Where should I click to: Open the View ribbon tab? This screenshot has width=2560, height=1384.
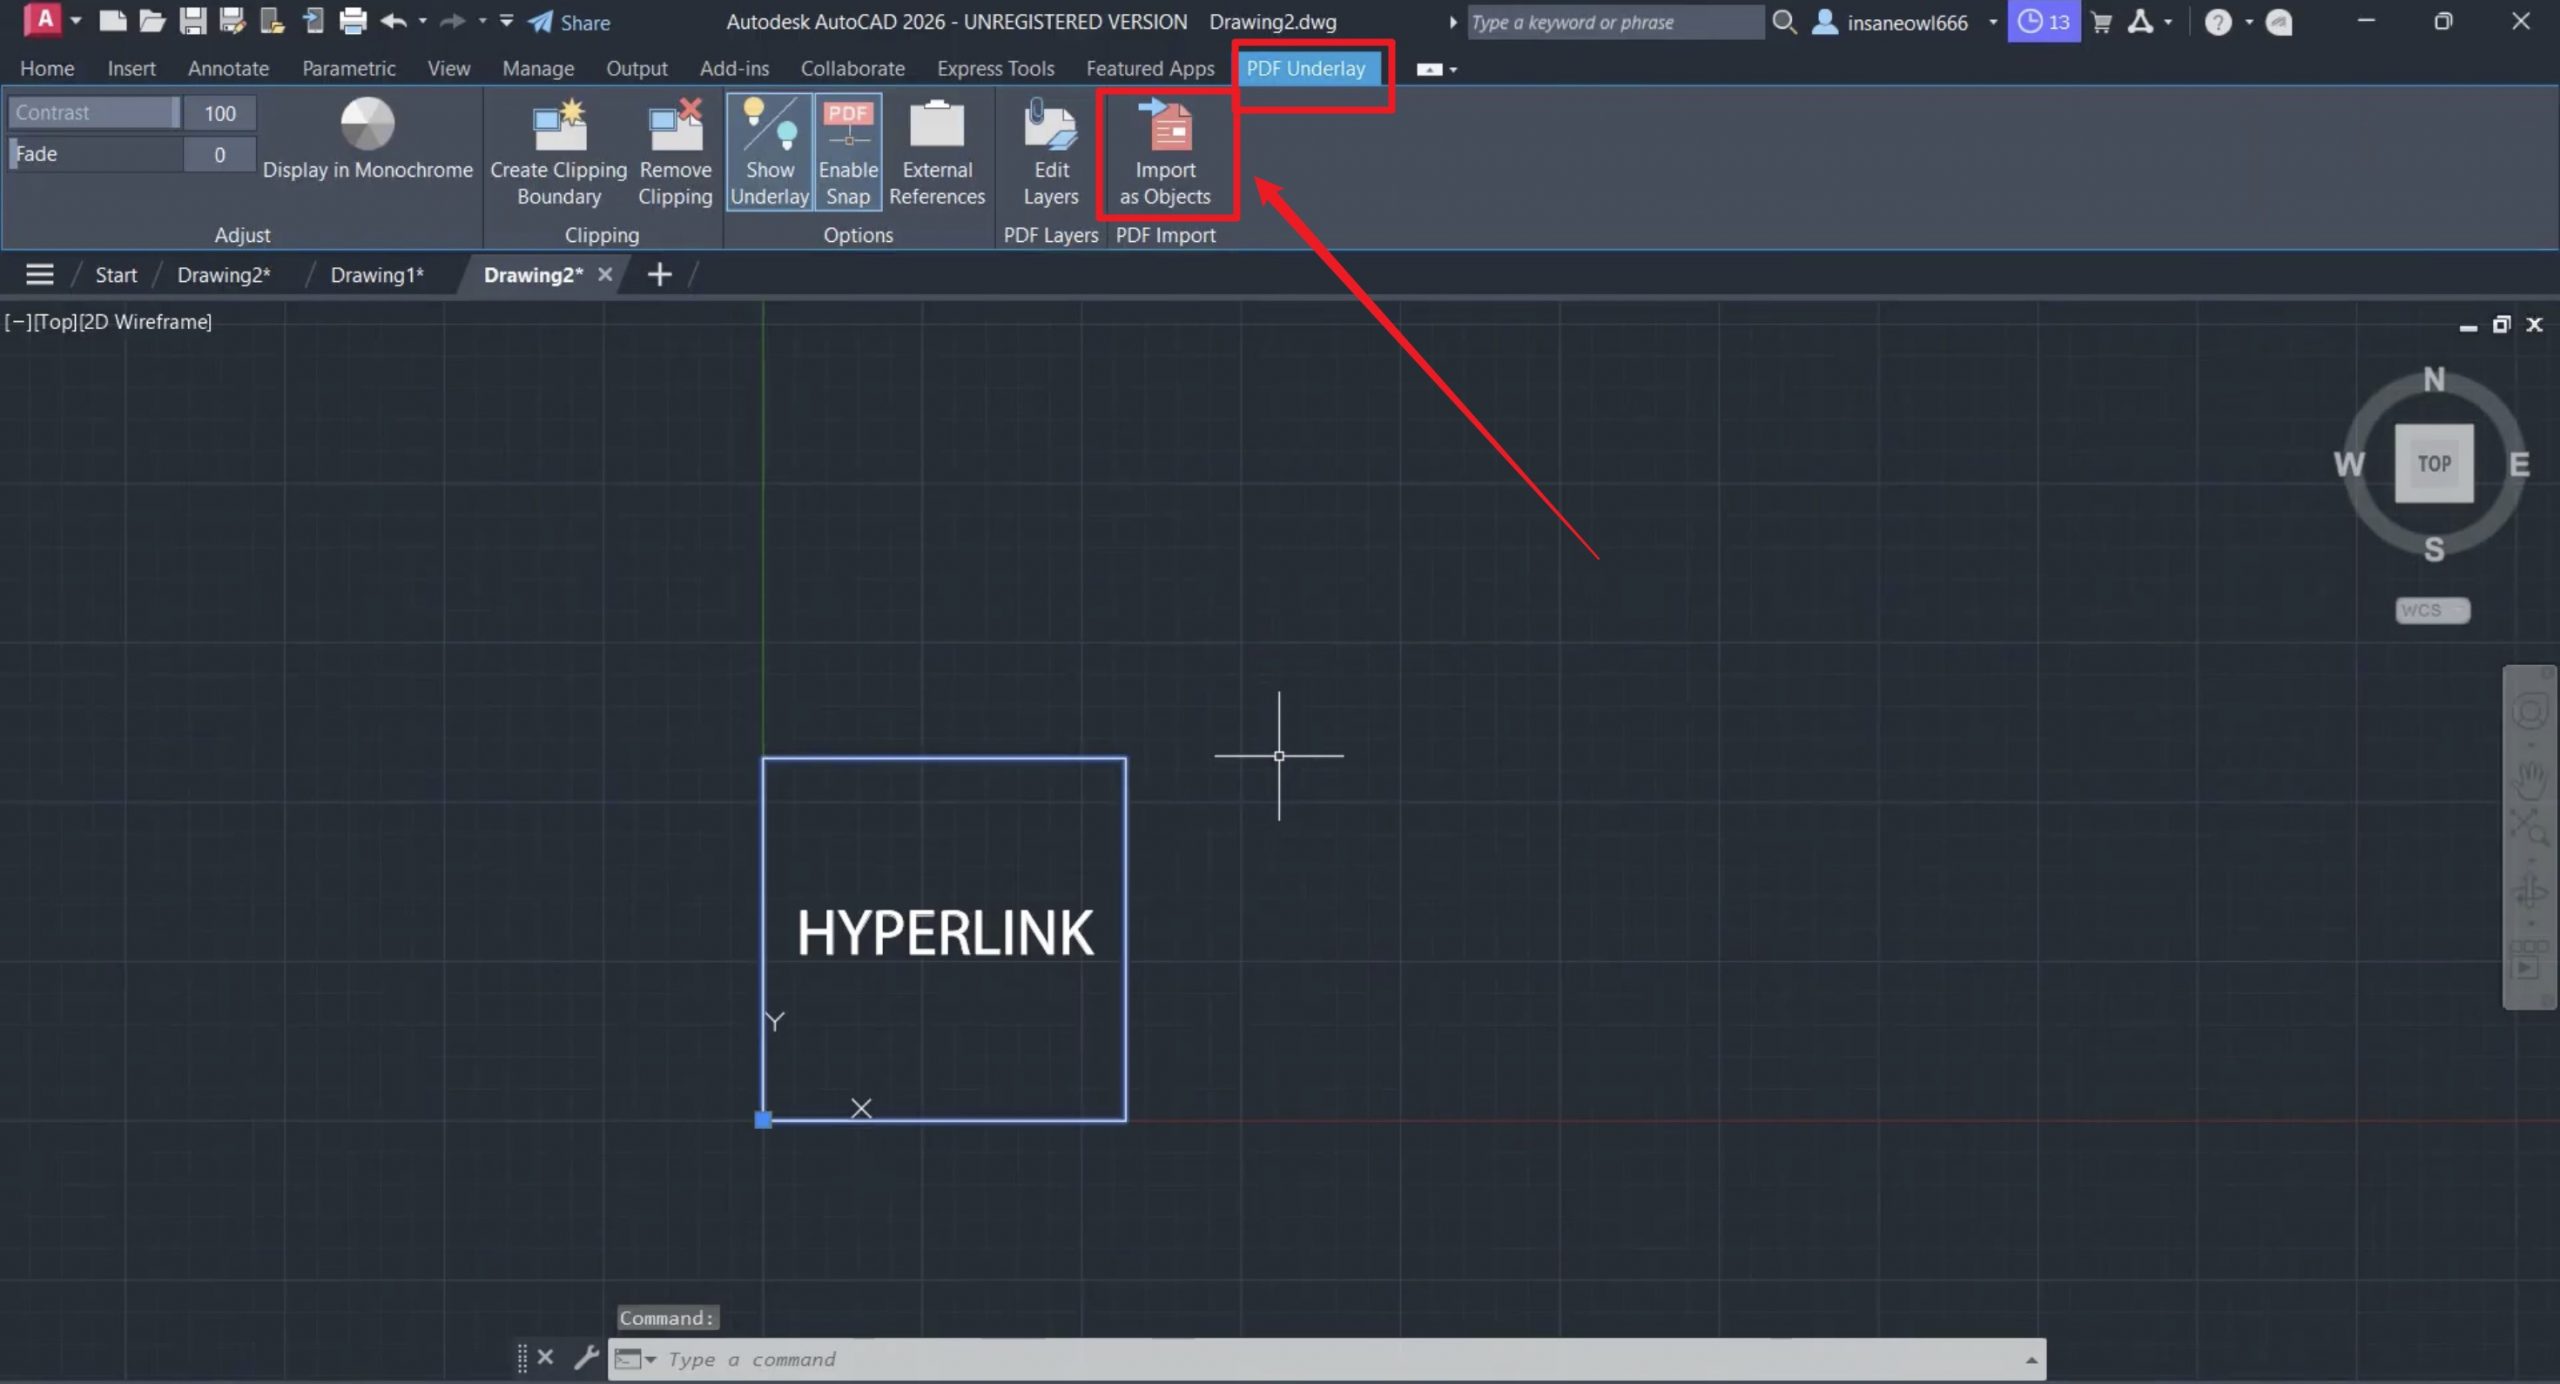click(x=448, y=68)
